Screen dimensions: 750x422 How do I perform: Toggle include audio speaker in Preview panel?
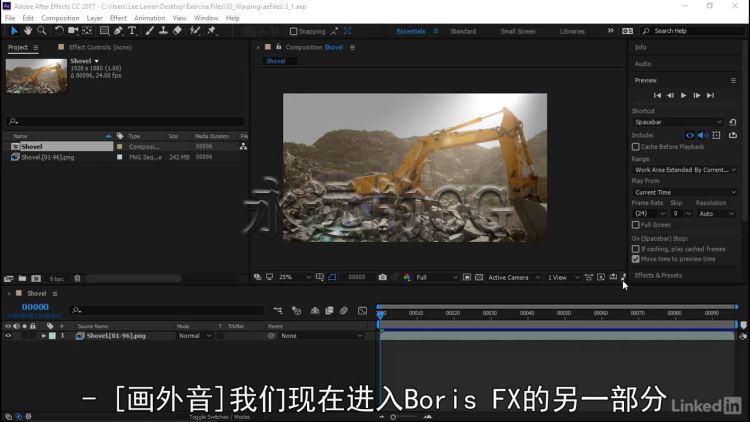click(703, 135)
